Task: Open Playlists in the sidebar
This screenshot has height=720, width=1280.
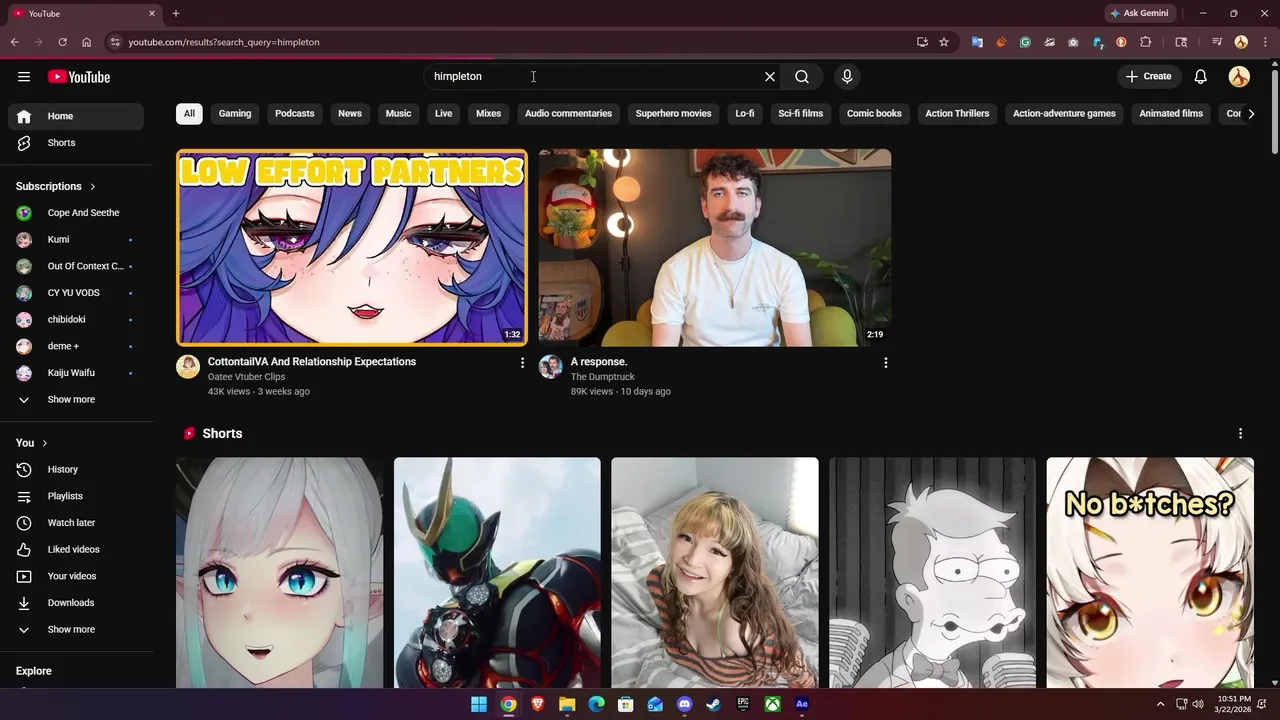Action: point(76,496)
